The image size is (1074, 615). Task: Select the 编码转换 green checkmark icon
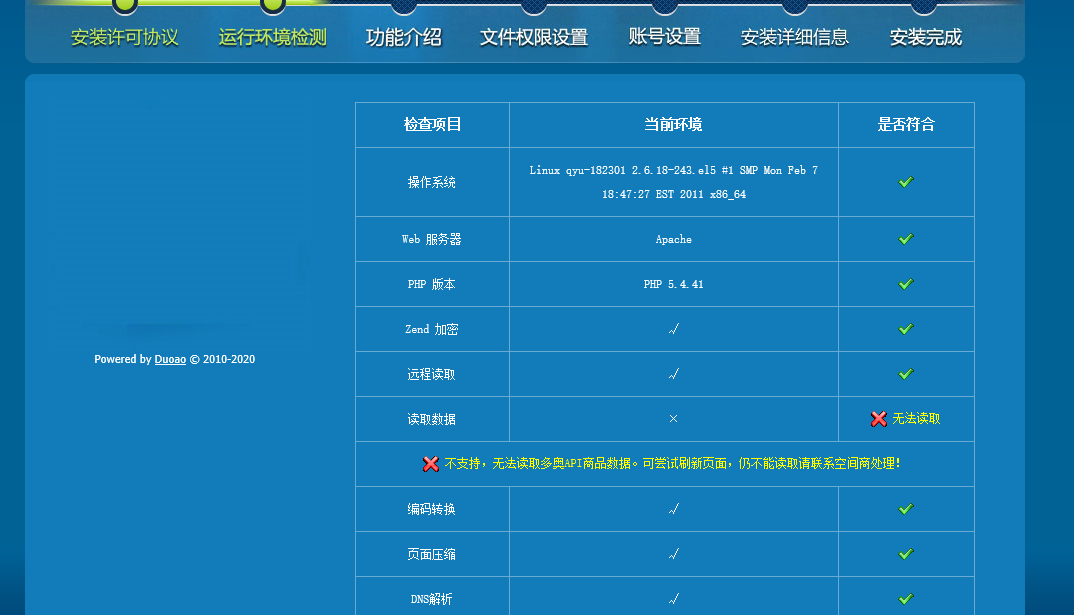click(905, 509)
